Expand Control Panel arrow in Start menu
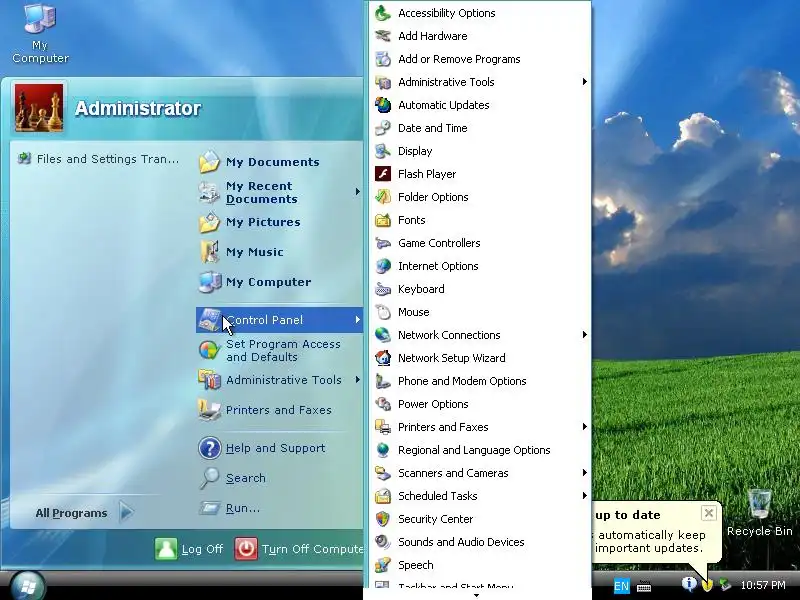 click(x=358, y=319)
